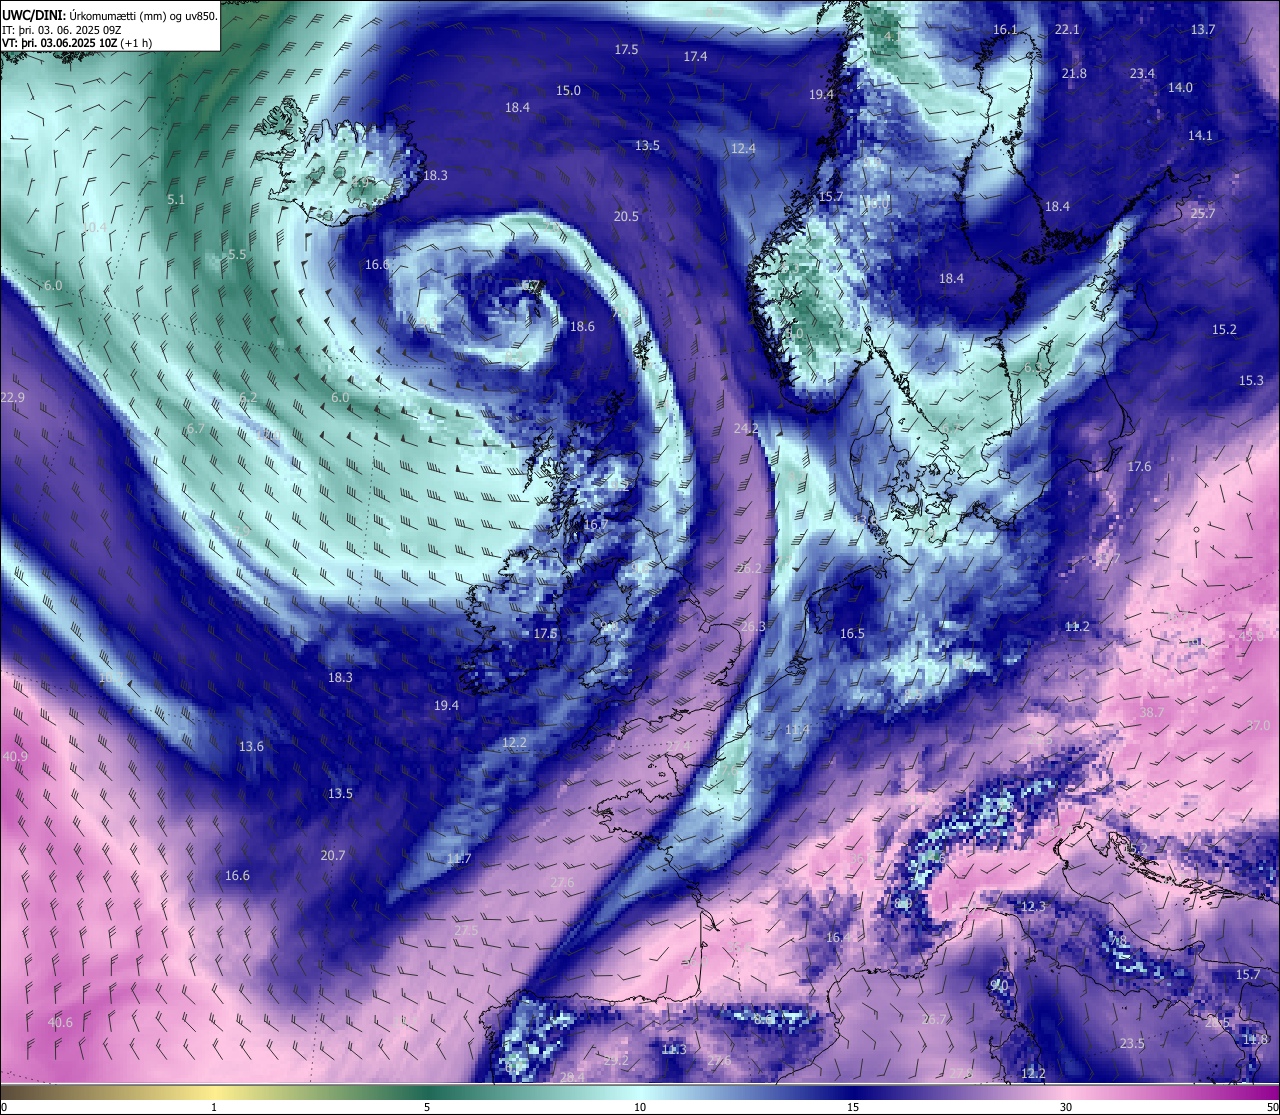Select the 11.7 value label
The height and width of the screenshot is (1115, 1280).
point(459,858)
